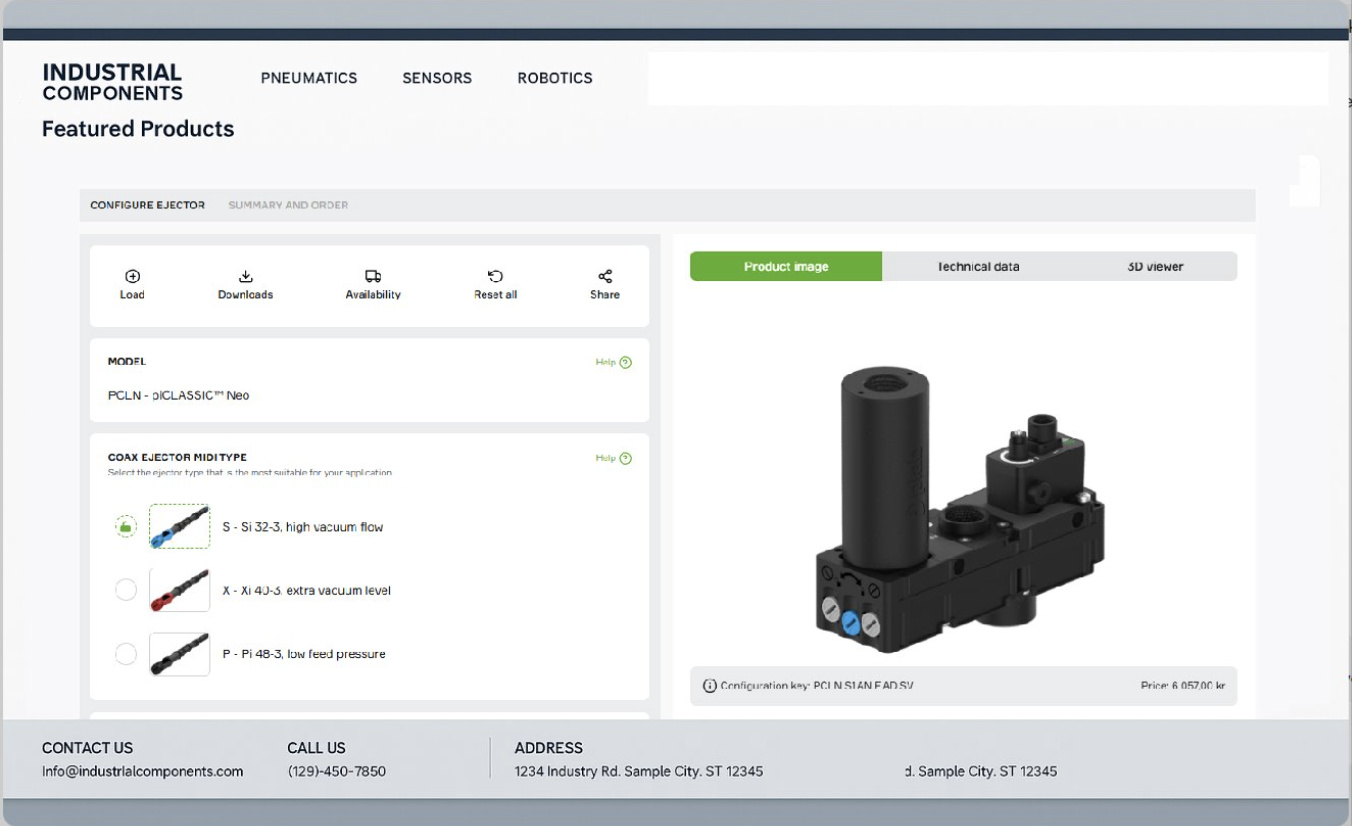Open the Pneumatics menu

coord(309,78)
